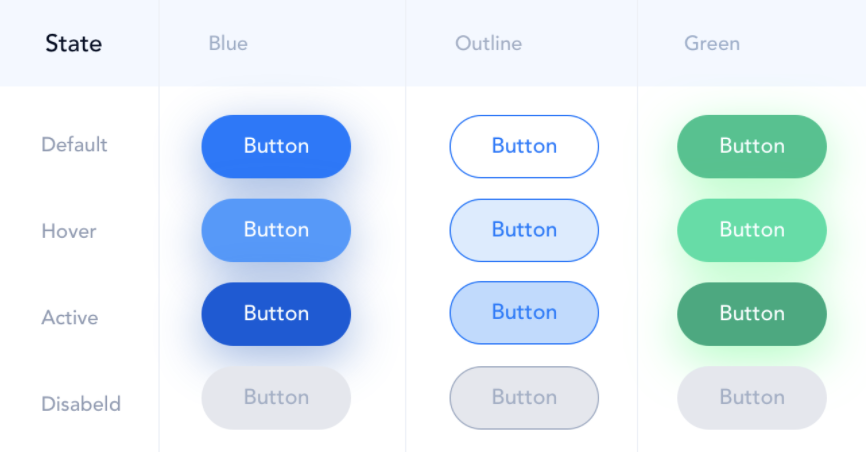The height and width of the screenshot is (452, 866).
Task: Click the active-state outline Button
Action: 524,313
